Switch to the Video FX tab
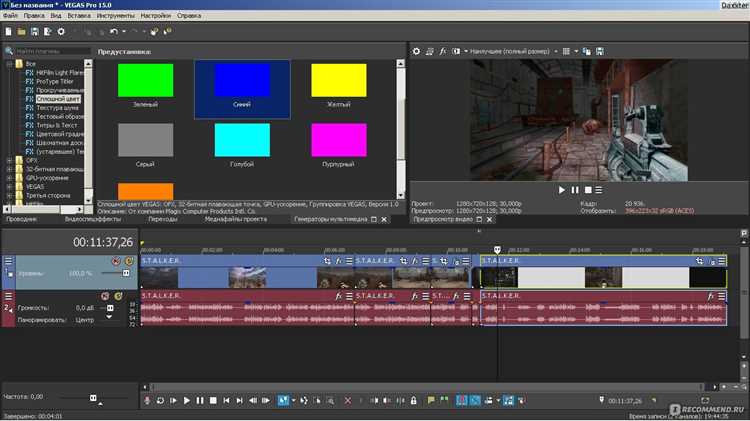The height and width of the screenshot is (421, 750). click(x=93, y=219)
